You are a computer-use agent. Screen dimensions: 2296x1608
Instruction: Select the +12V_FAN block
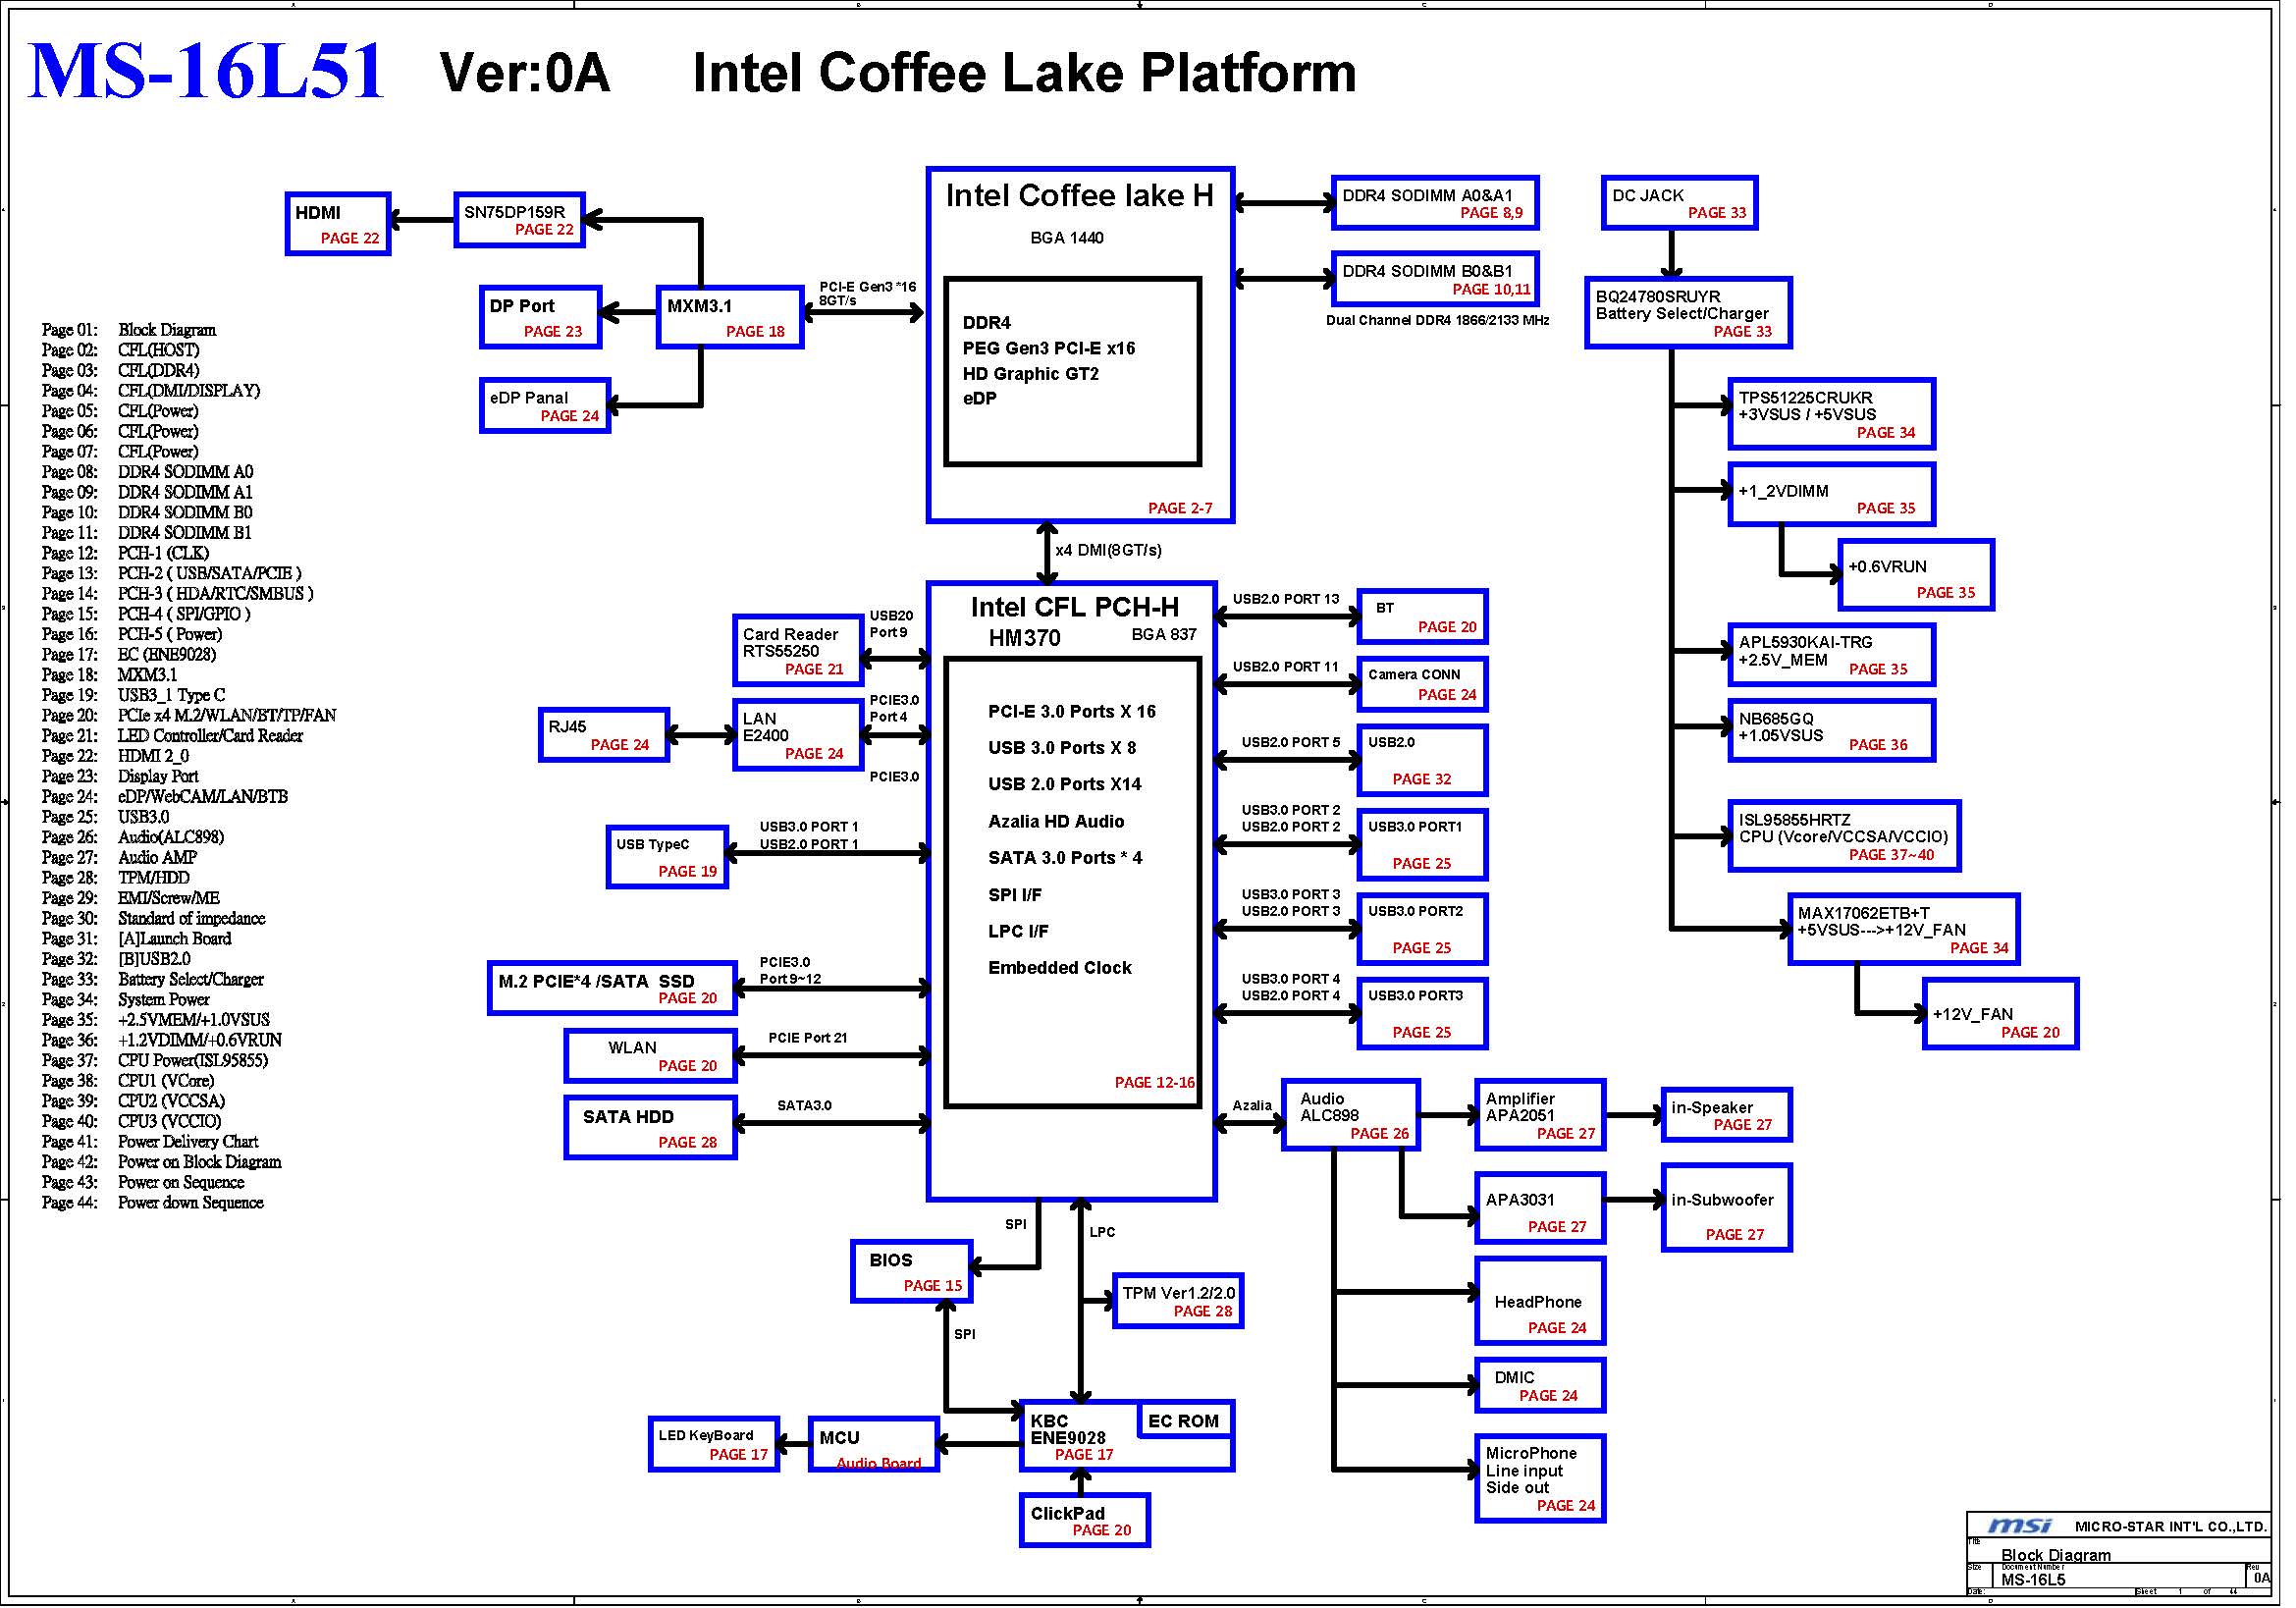(2000, 1014)
